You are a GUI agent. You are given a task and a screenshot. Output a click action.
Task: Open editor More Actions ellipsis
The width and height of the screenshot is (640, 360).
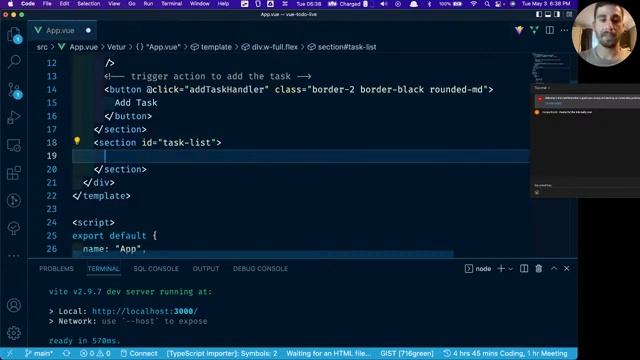(564, 30)
